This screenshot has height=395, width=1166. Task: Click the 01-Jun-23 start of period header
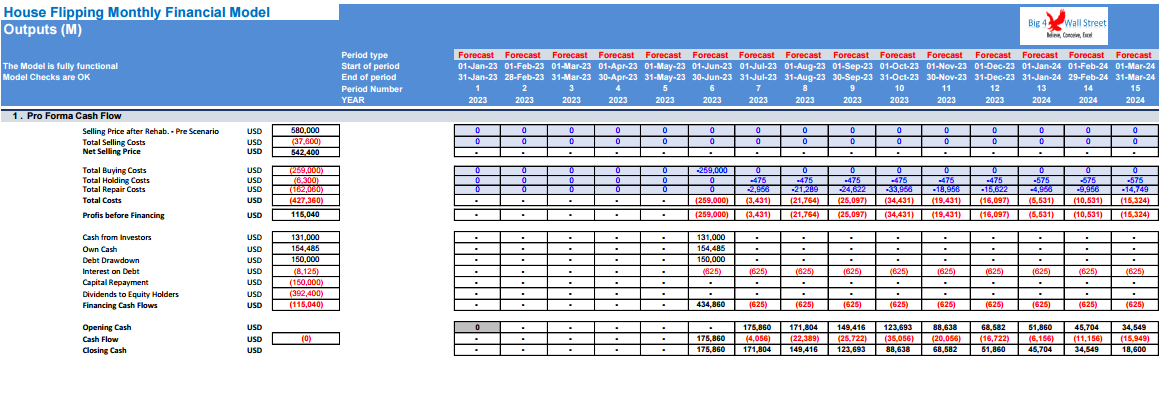point(712,66)
